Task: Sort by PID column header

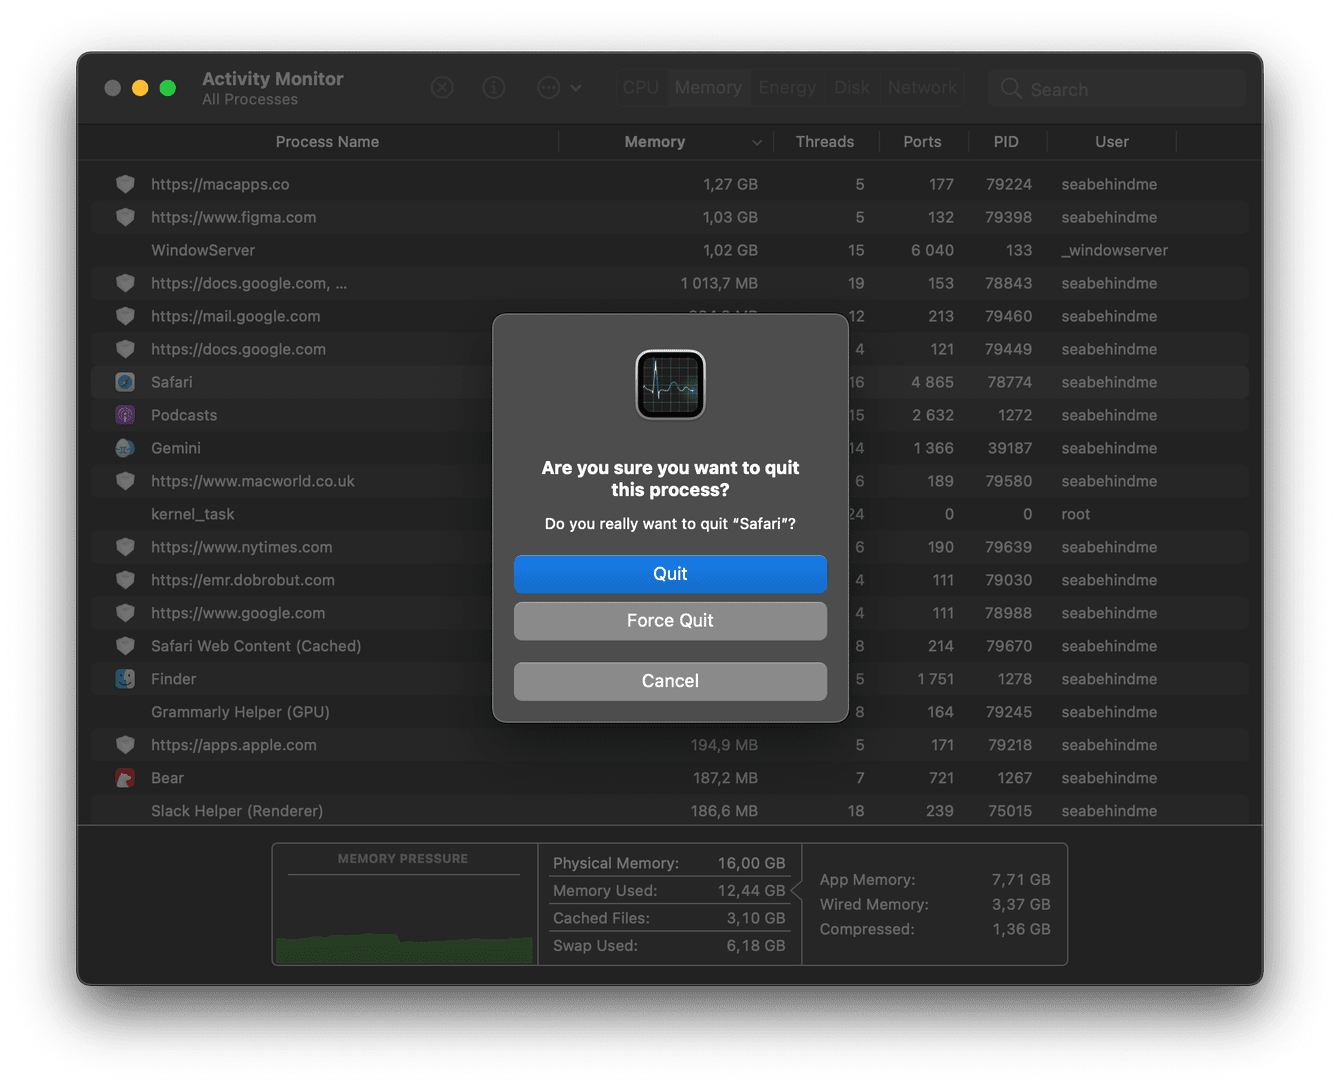Action: (1006, 142)
